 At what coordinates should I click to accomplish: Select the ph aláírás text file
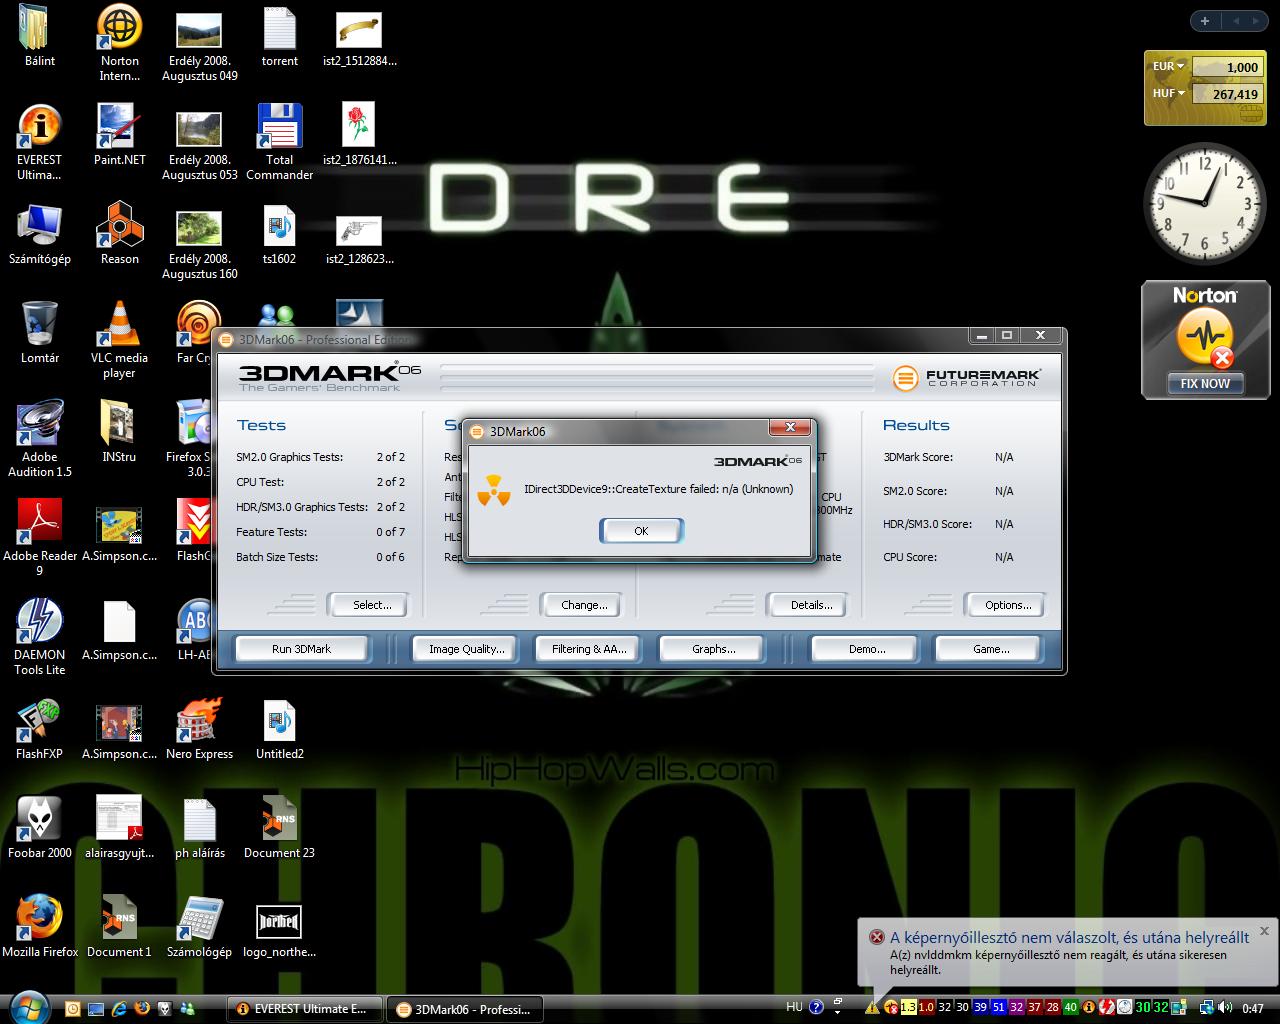(x=200, y=829)
